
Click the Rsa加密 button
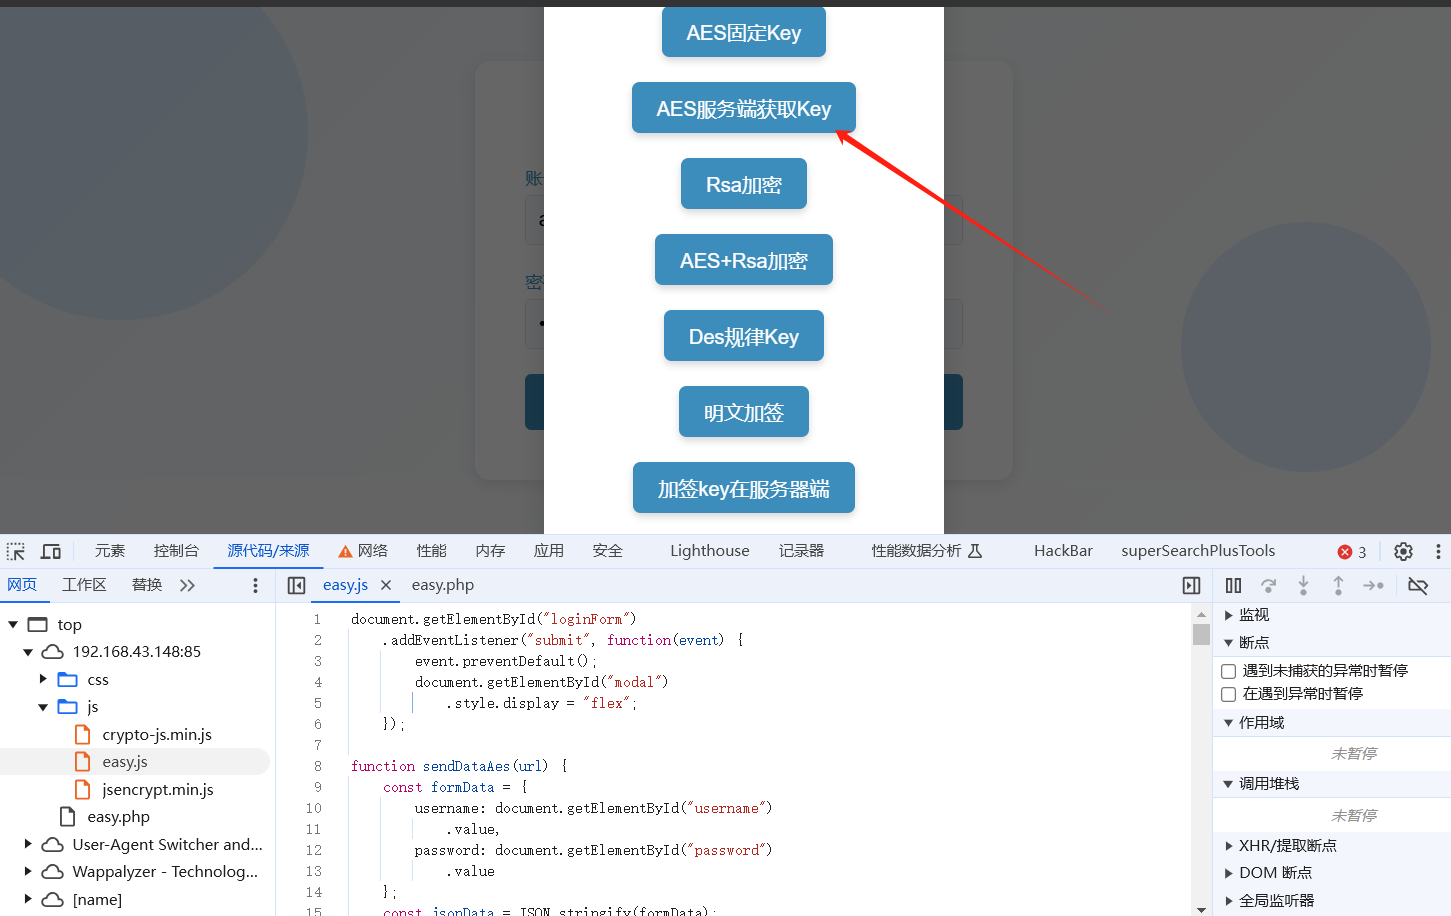pyautogui.click(x=744, y=184)
